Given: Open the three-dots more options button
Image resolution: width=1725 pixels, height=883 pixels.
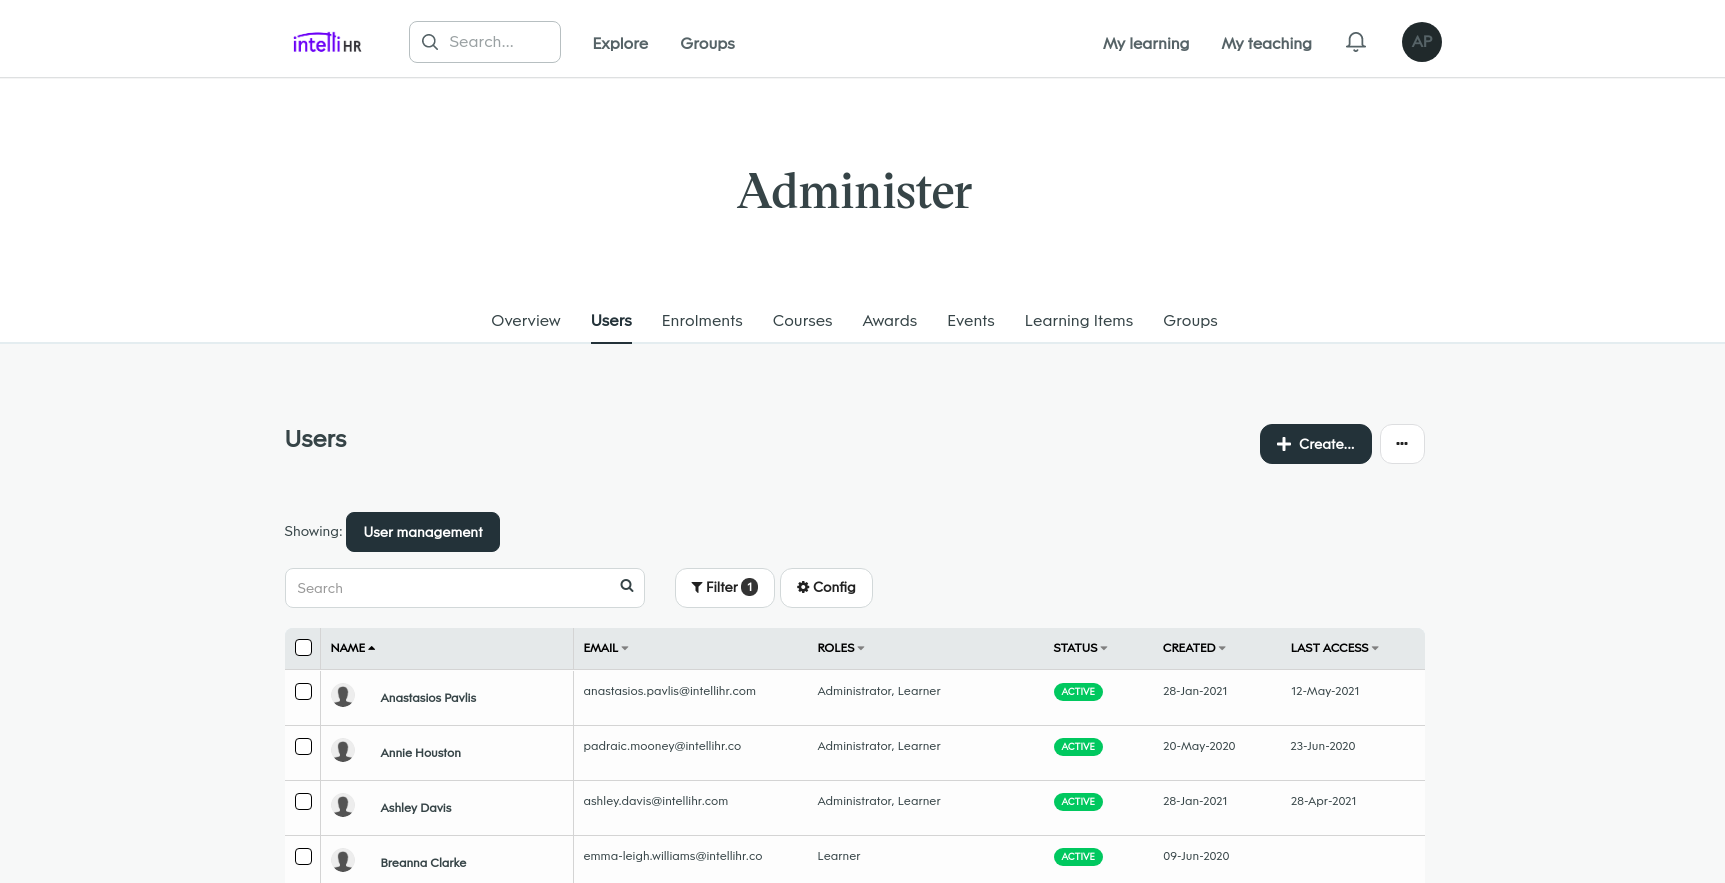Looking at the screenshot, I should point(1402,444).
